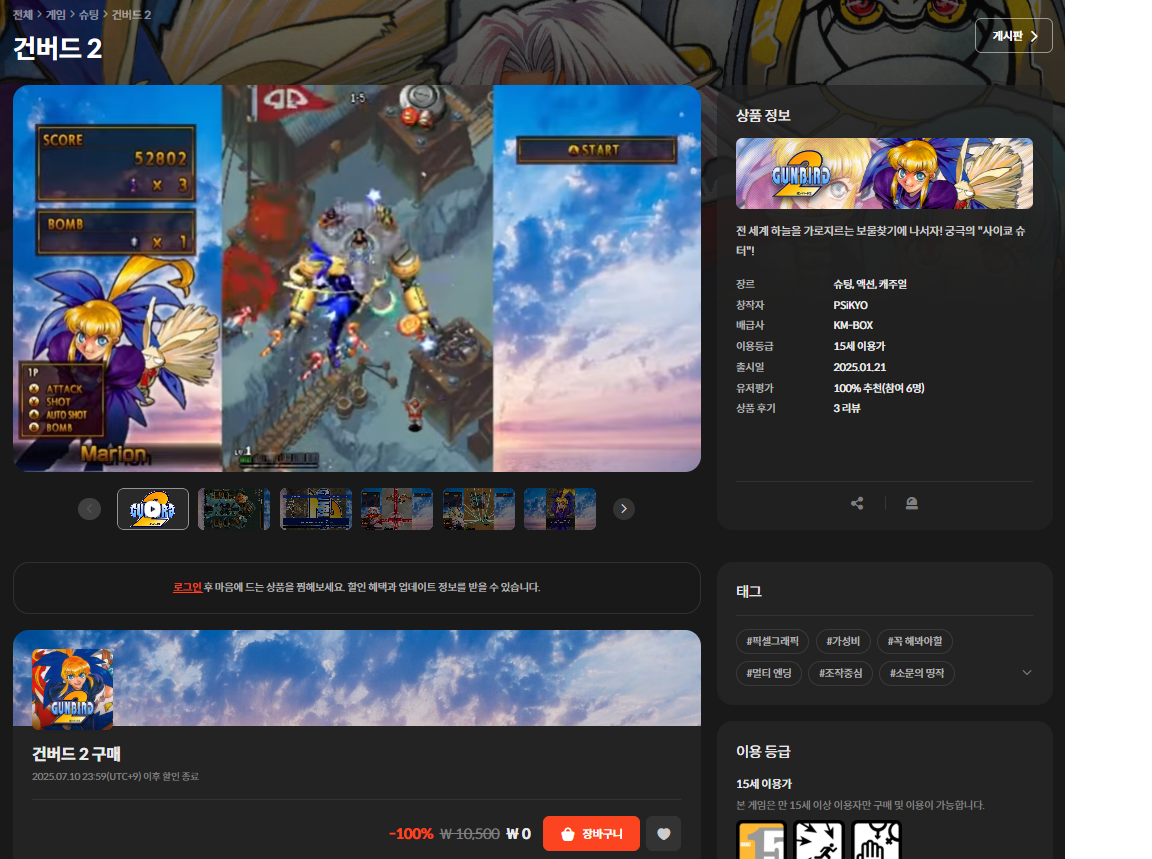
Task: Click the Gunbird 2 banner image
Action: [885, 173]
